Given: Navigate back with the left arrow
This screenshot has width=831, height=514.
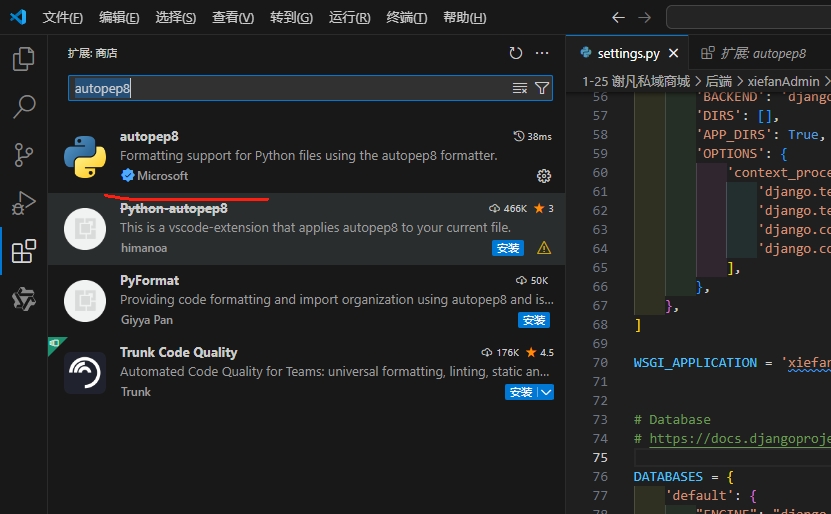Looking at the screenshot, I should (618, 17).
